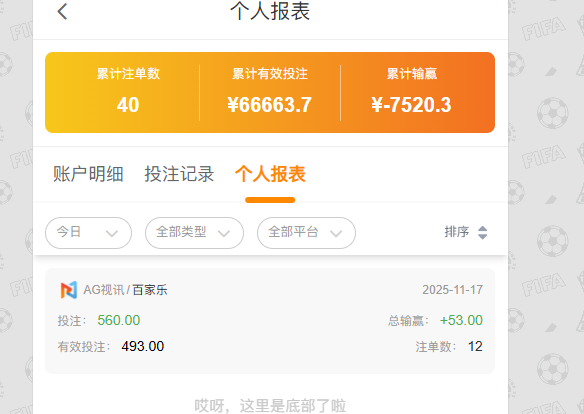Click the chevron in 全部类型 dropdown
The height and width of the screenshot is (414, 584).
[224, 233]
